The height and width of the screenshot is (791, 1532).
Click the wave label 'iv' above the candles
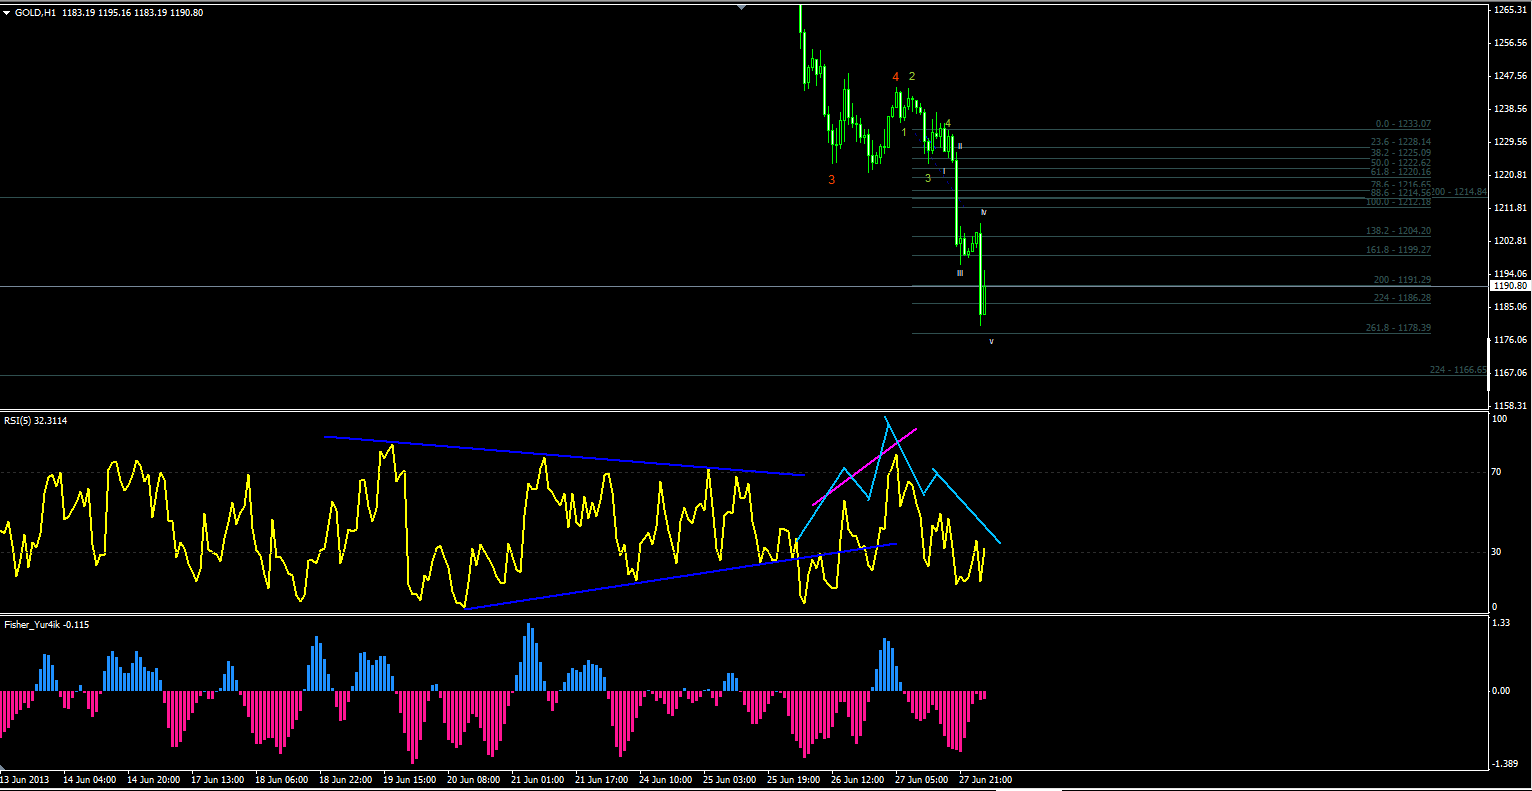coord(984,212)
